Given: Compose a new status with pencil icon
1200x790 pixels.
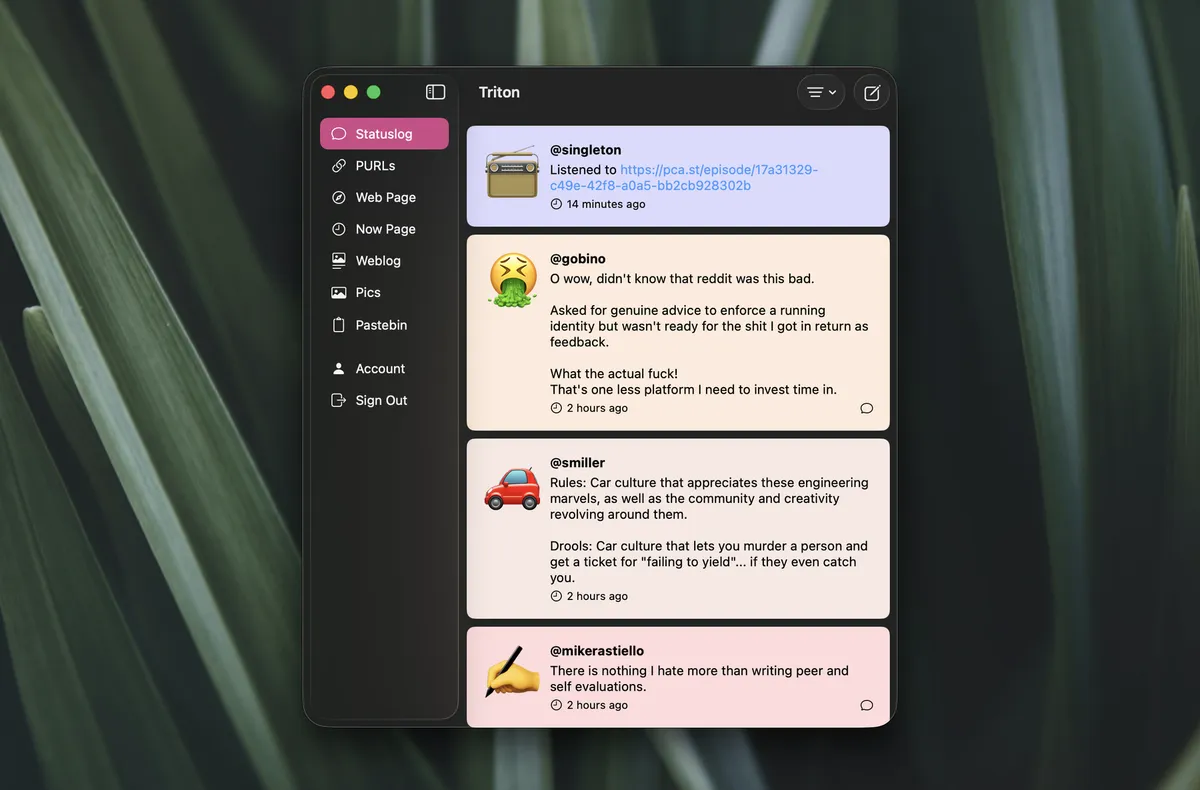Looking at the screenshot, I should pyautogui.click(x=872, y=92).
